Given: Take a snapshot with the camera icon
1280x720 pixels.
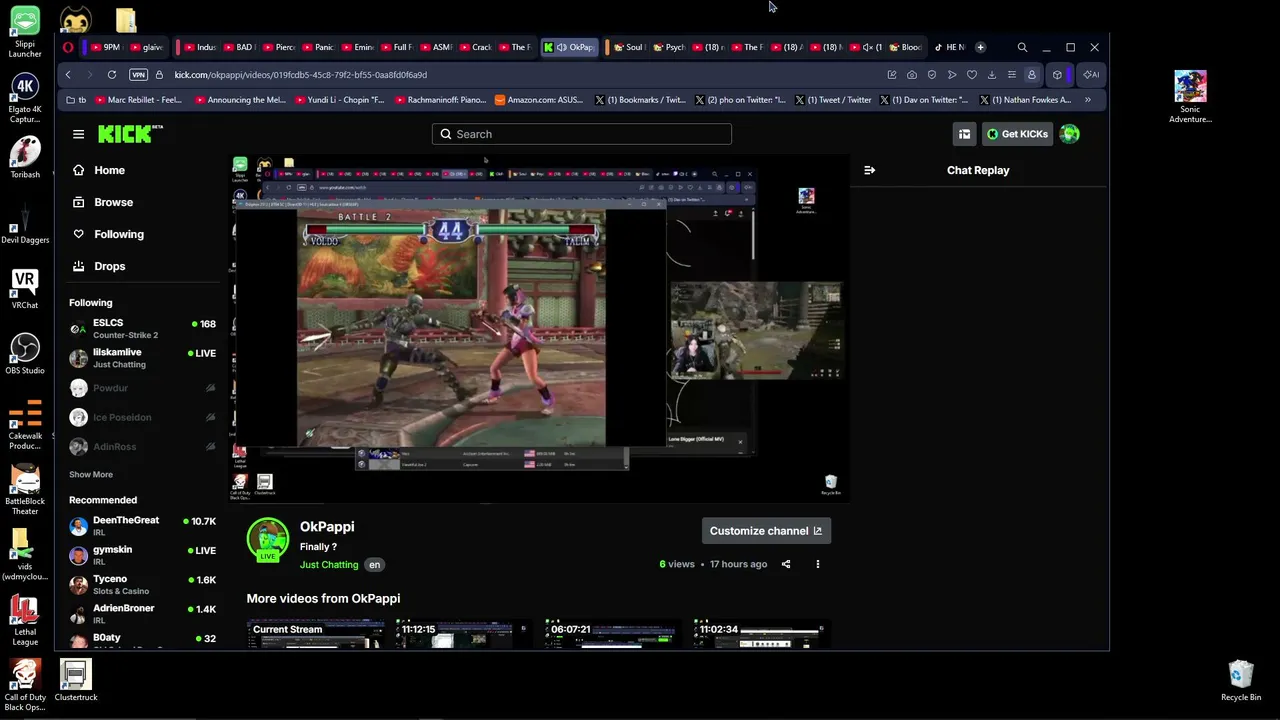Looking at the screenshot, I should 912,75.
